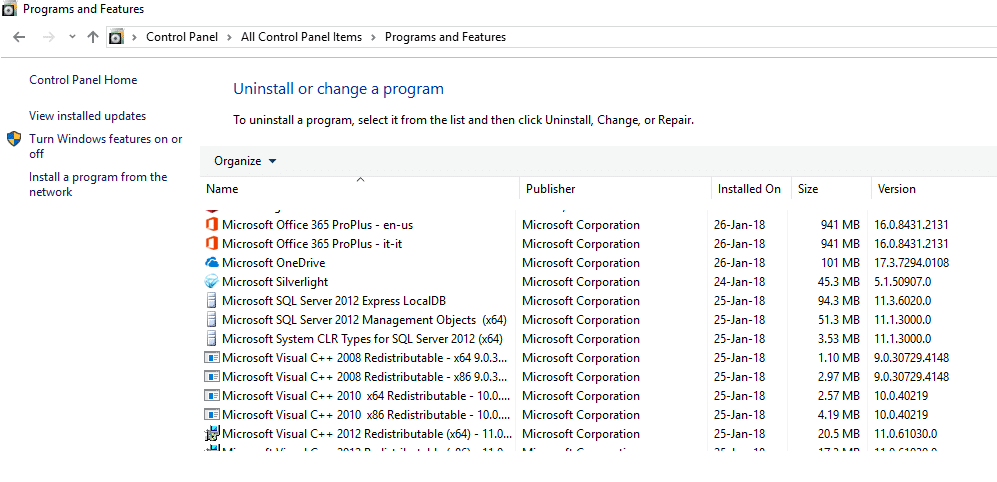Click the Office 365 ProPlus it-it icon
The height and width of the screenshot is (482, 997).
[212, 244]
